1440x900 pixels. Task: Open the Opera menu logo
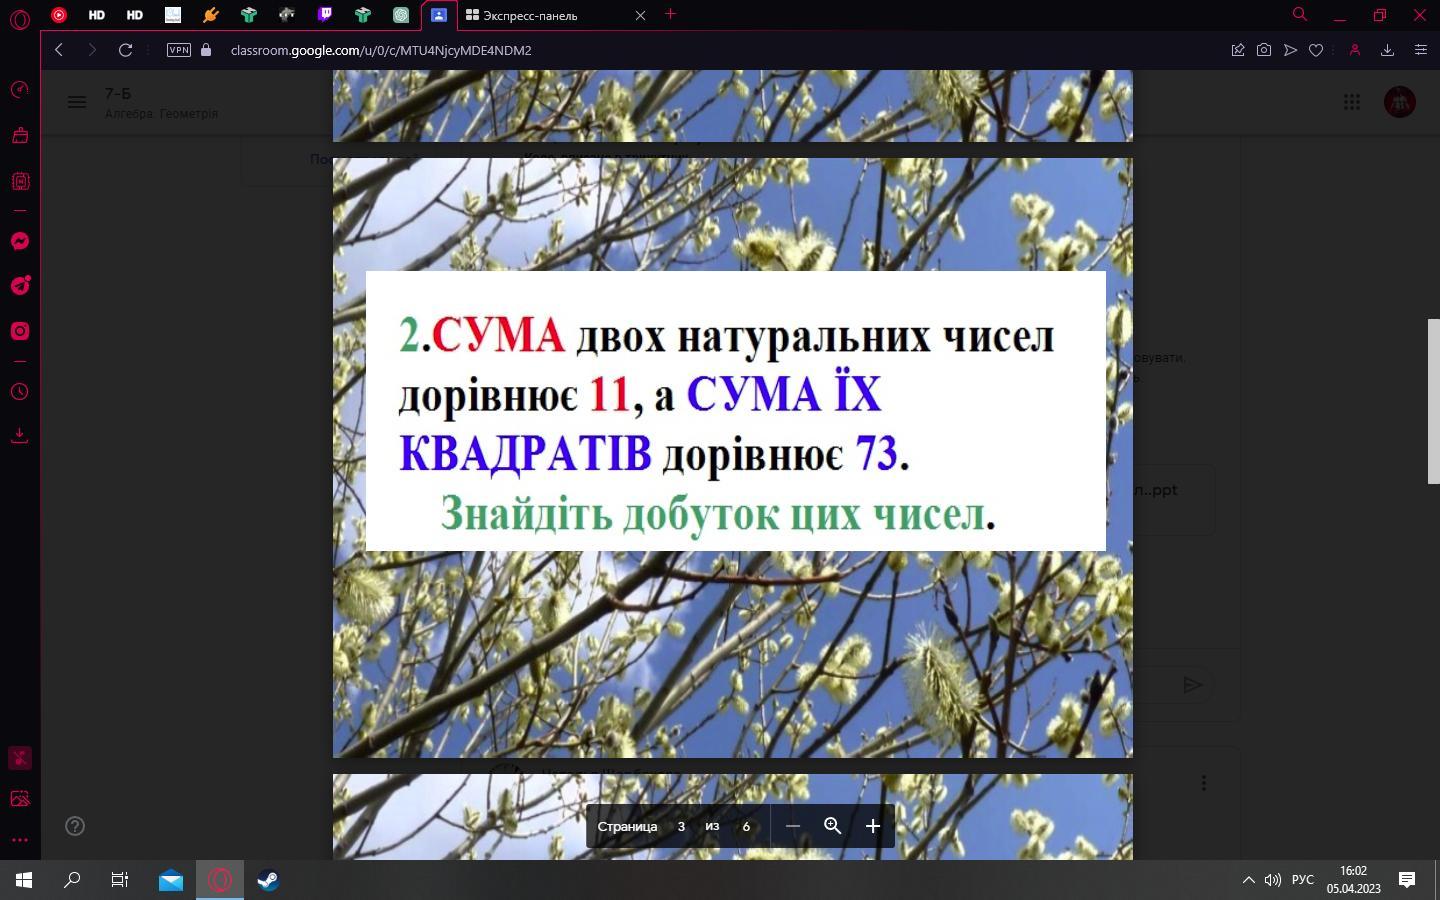[x=19, y=18]
